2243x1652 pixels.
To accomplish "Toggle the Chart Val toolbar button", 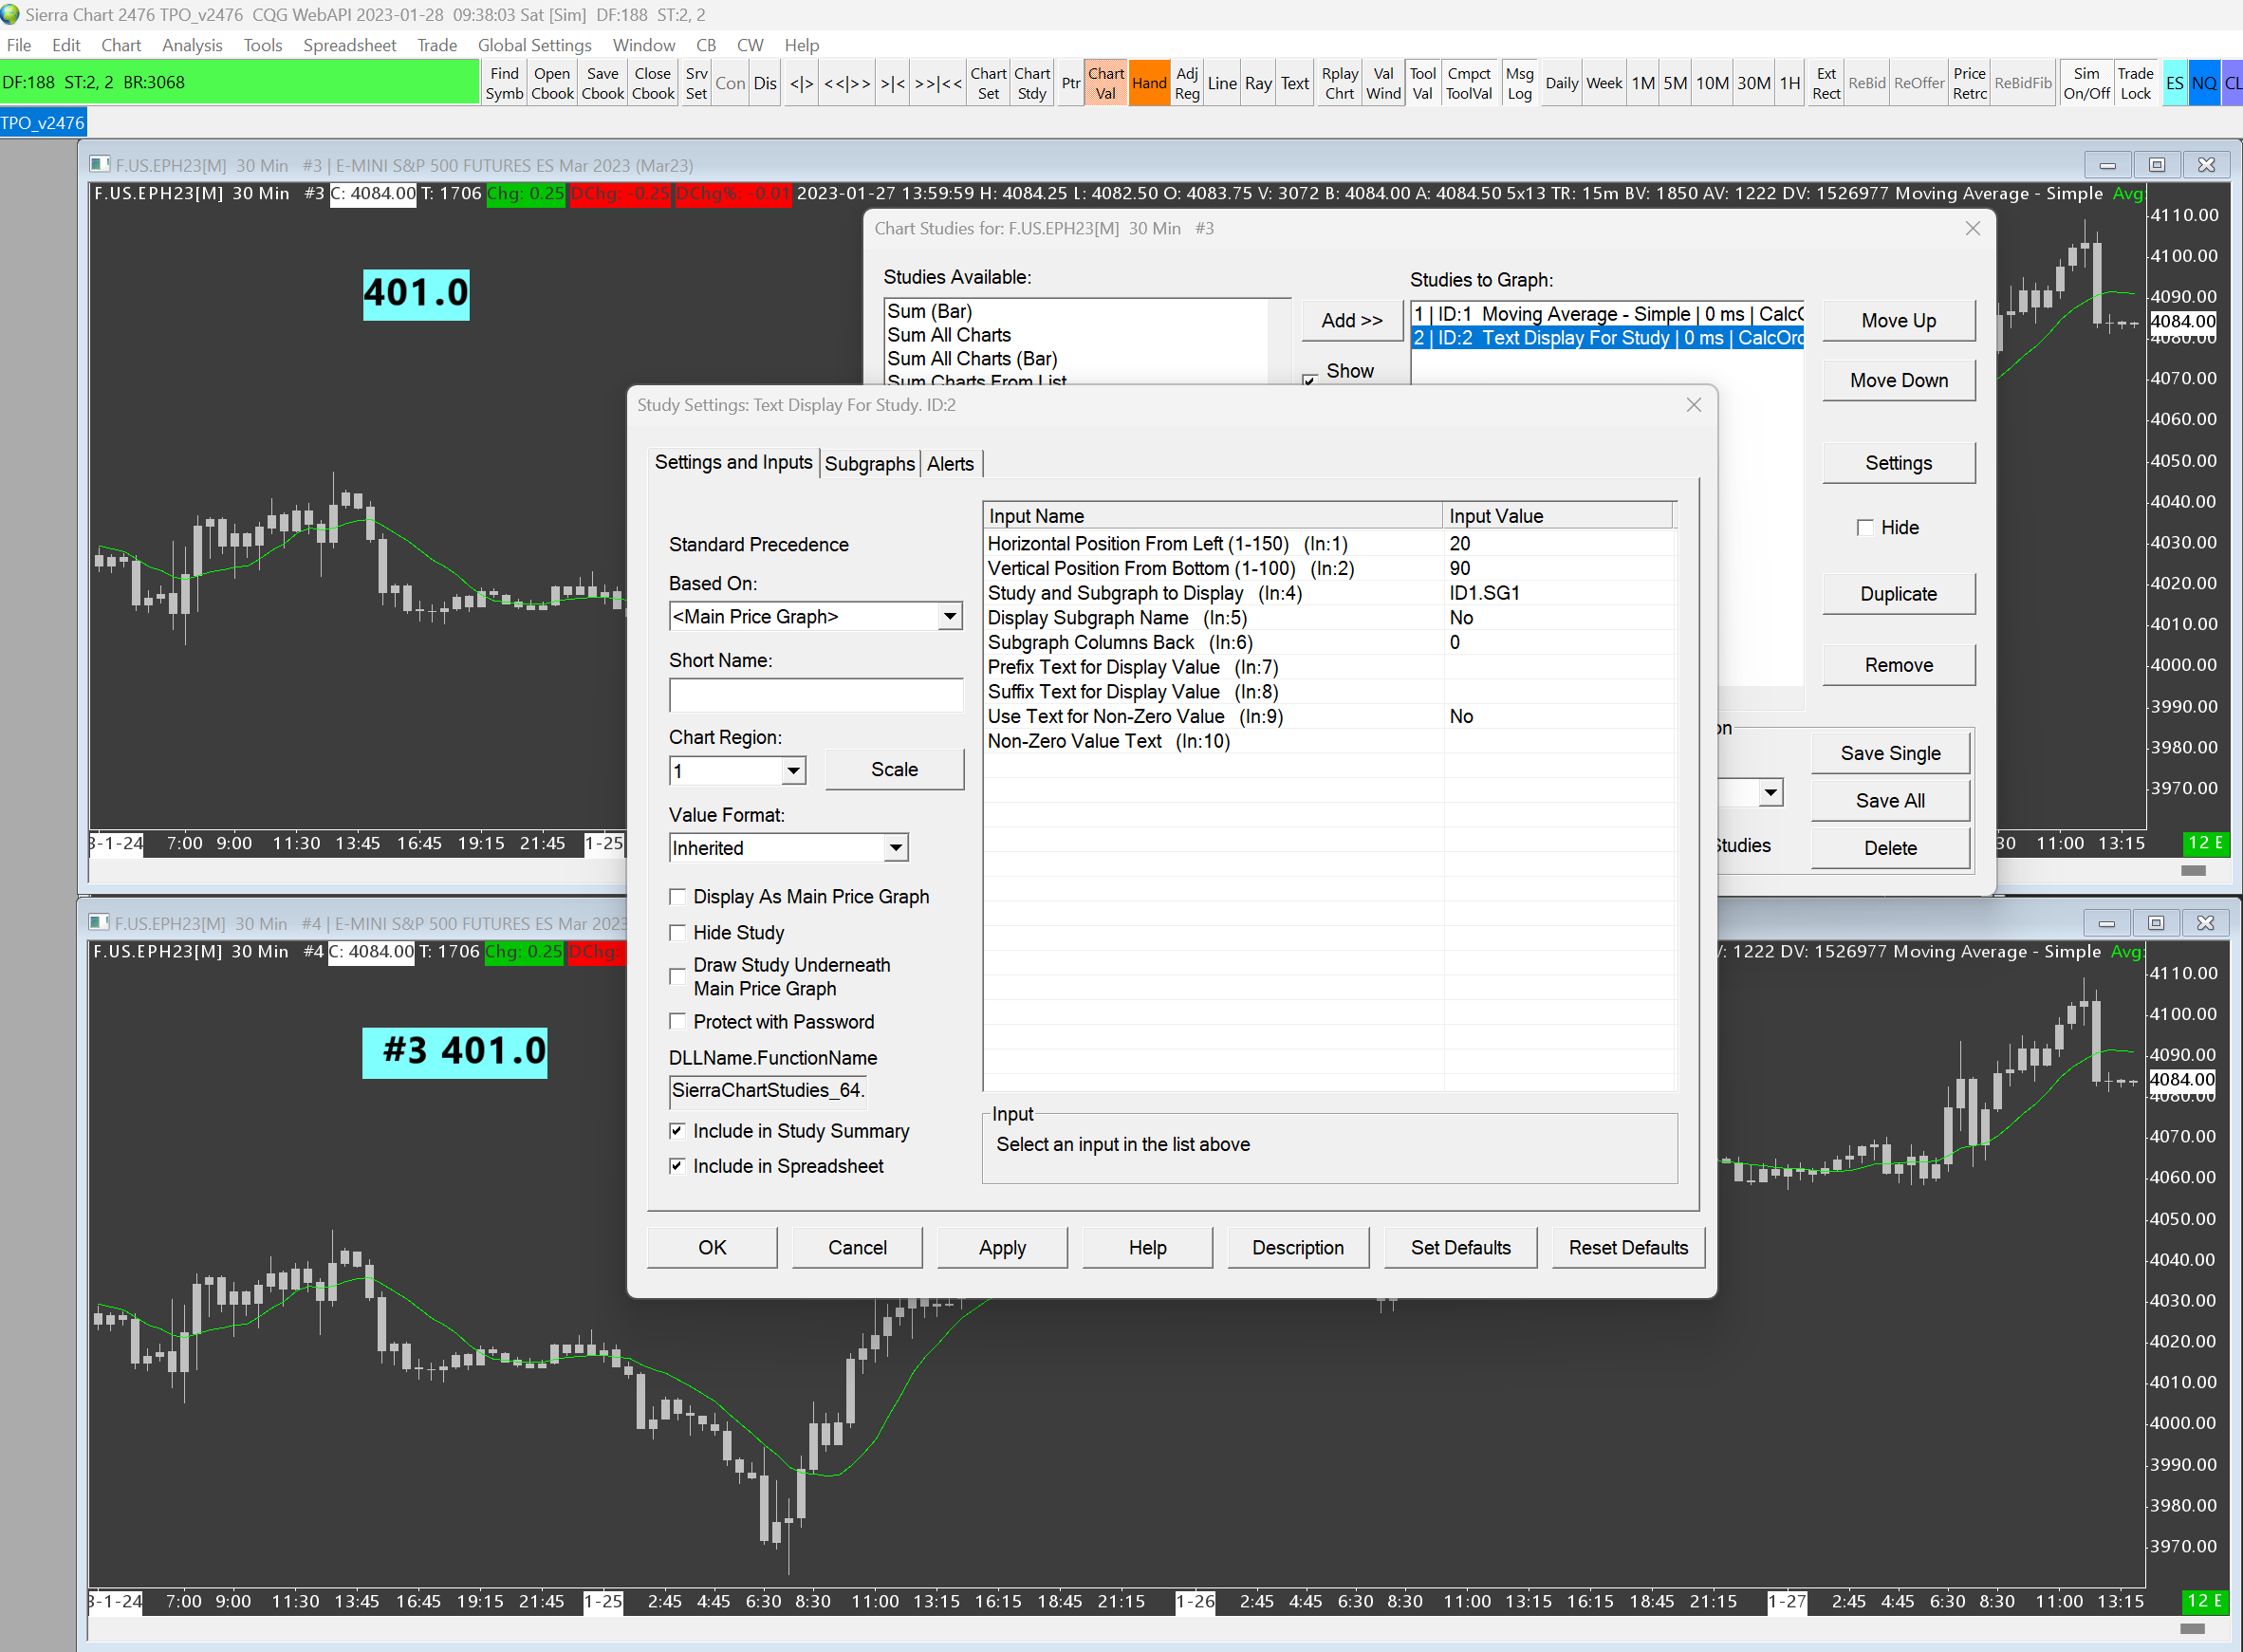I will pos(1105,83).
